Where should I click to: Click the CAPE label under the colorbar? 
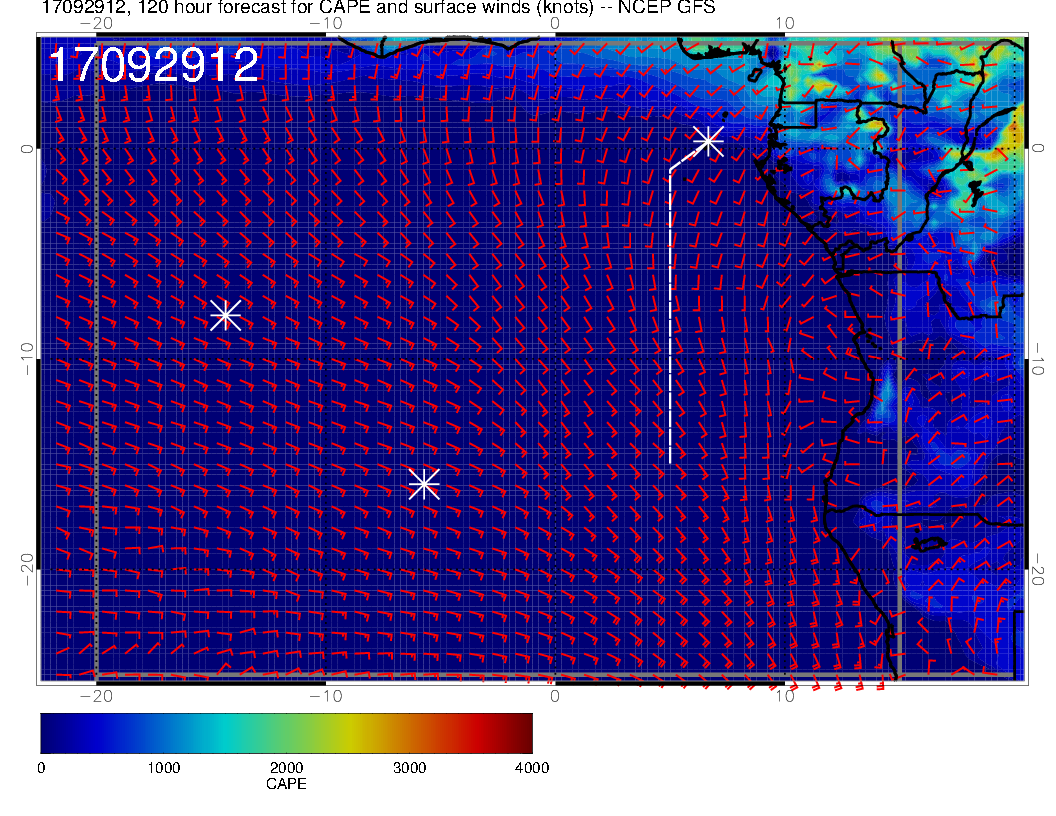tap(286, 785)
